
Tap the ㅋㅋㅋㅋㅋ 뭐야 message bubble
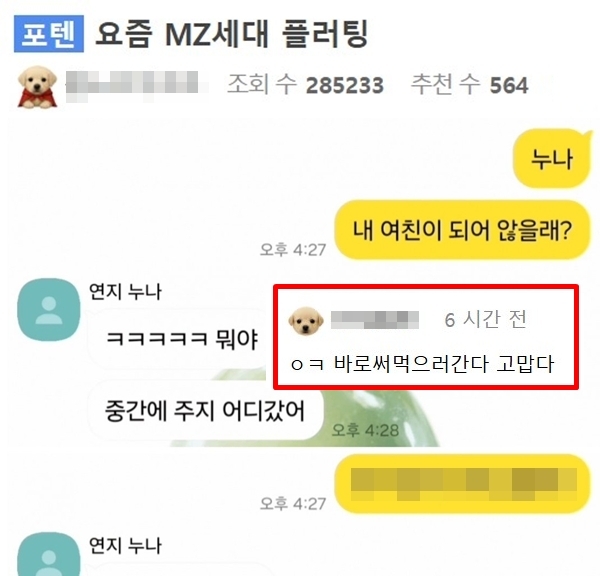pyautogui.click(x=178, y=339)
